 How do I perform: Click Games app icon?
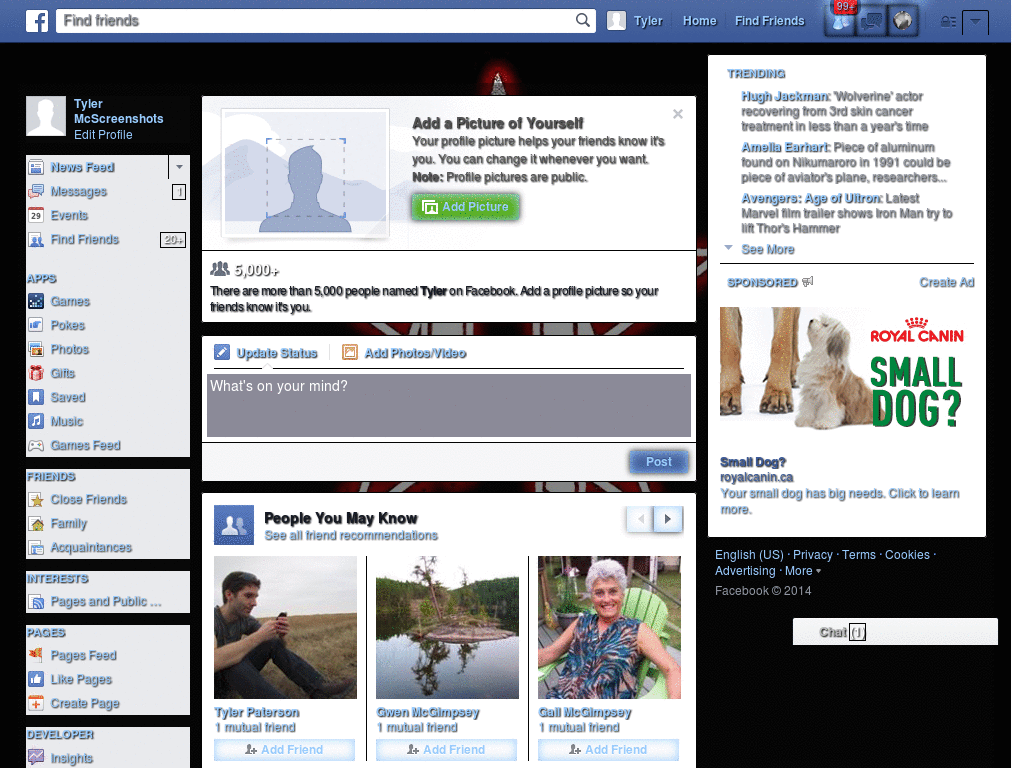coord(36,301)
